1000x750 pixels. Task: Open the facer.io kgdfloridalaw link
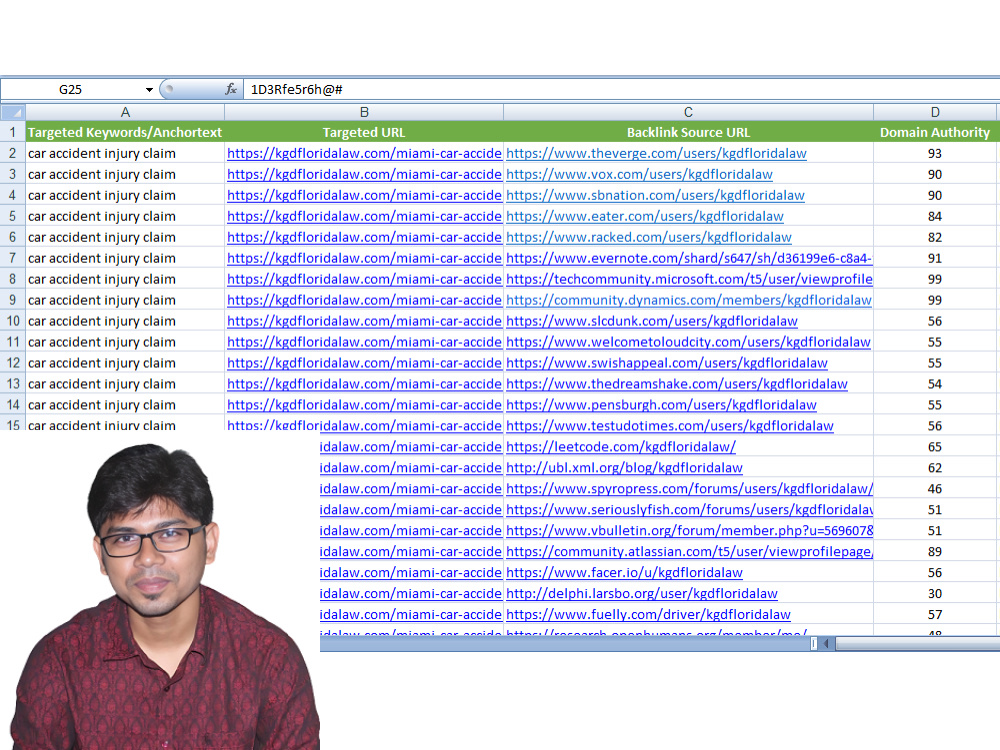click(624, 573)
